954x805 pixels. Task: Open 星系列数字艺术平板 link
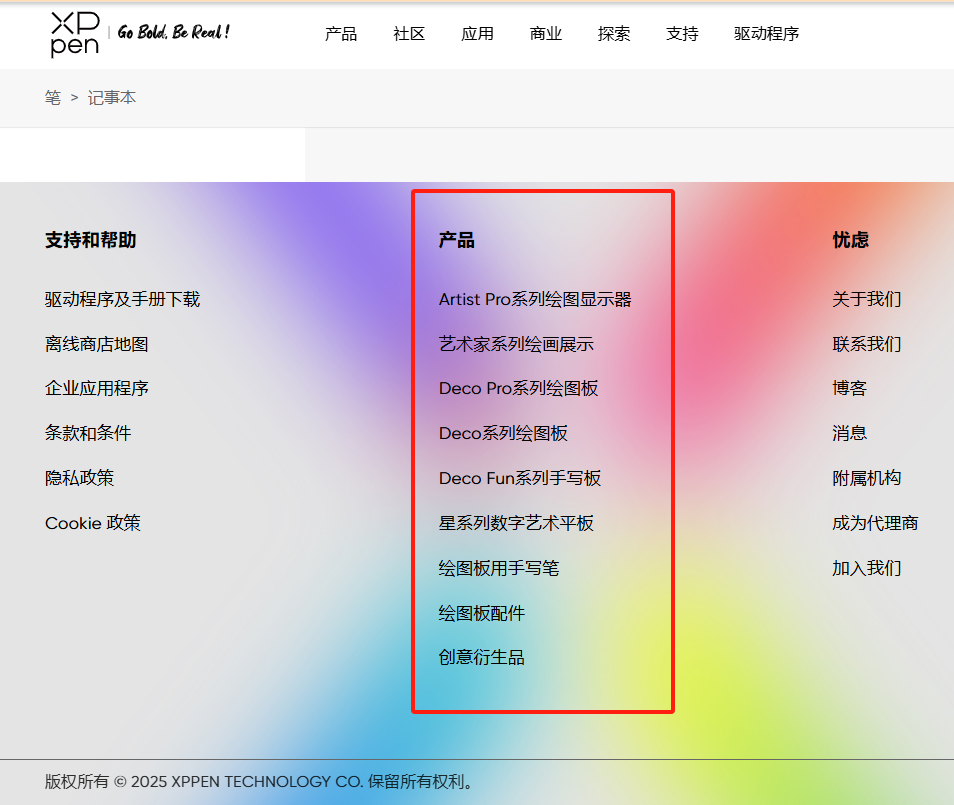click(x=516, y=523)
